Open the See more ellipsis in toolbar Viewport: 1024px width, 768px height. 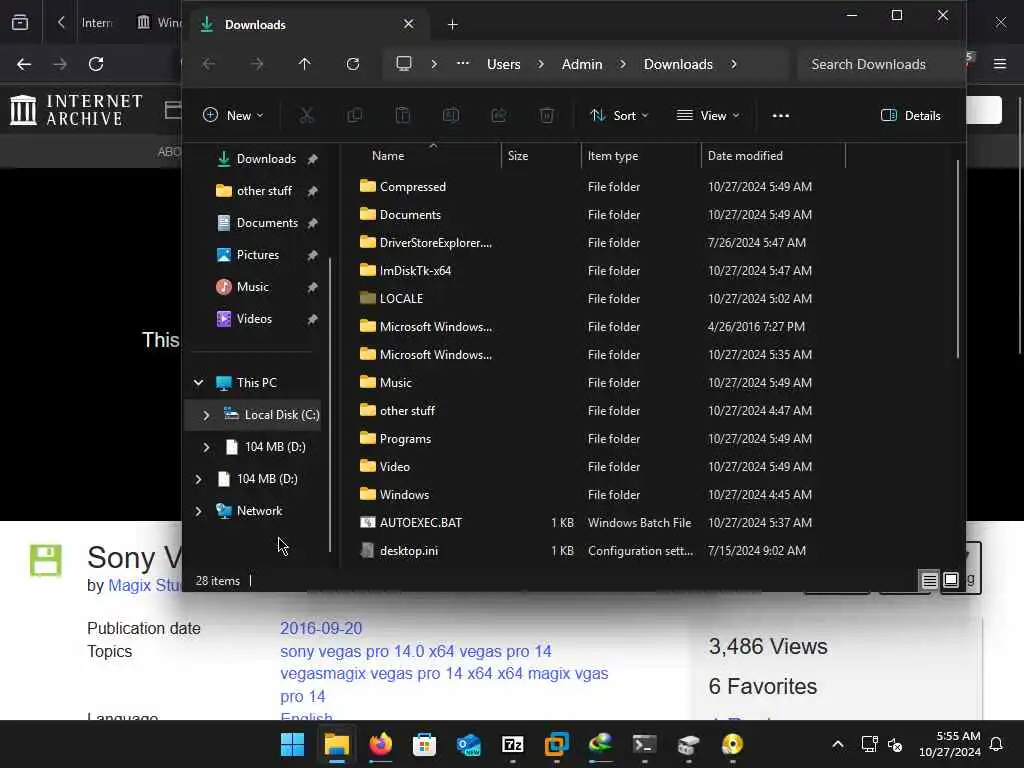pyautogui.click(x=780, y=116)
